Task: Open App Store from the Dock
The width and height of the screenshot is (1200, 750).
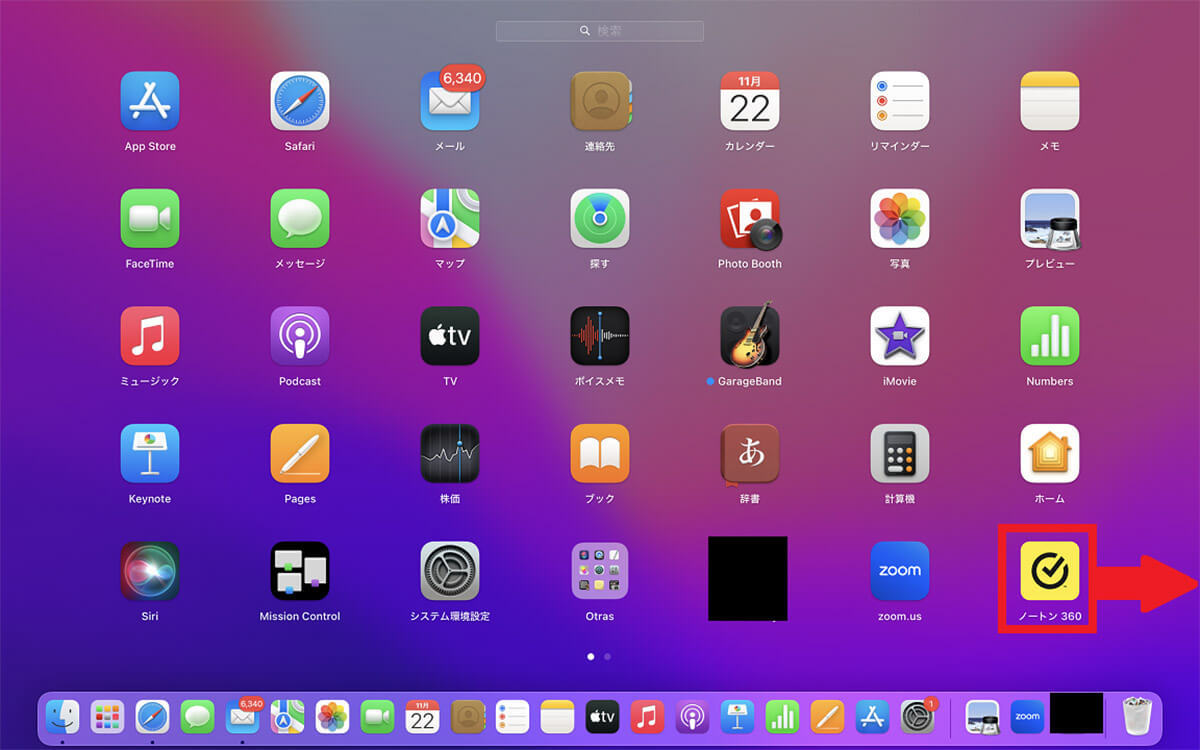Action: click(872, 716)
